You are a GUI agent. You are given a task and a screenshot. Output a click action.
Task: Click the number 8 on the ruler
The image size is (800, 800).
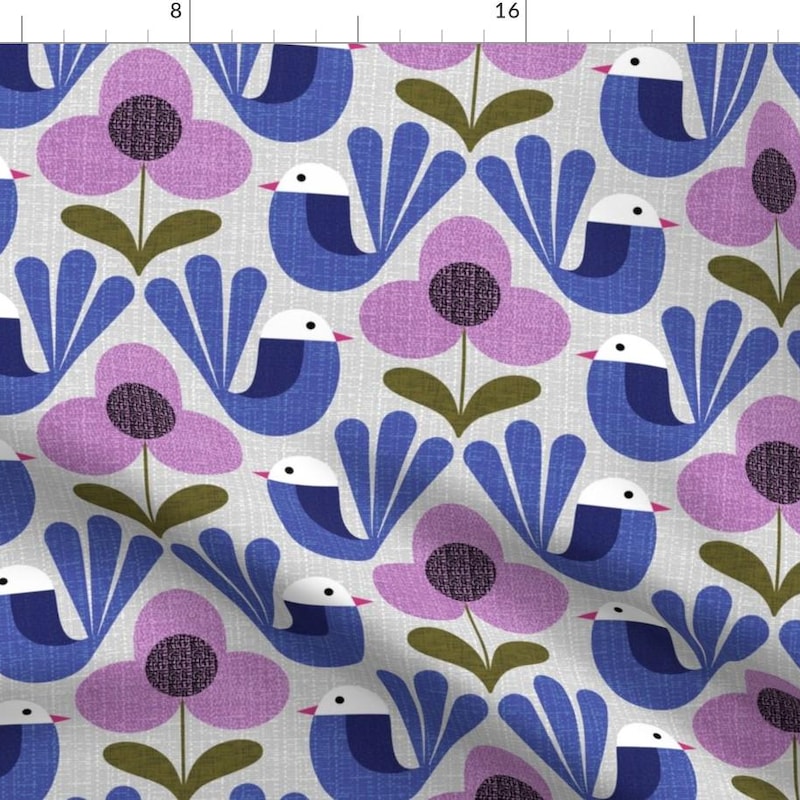pyautogui.click(x=176, y=15)
